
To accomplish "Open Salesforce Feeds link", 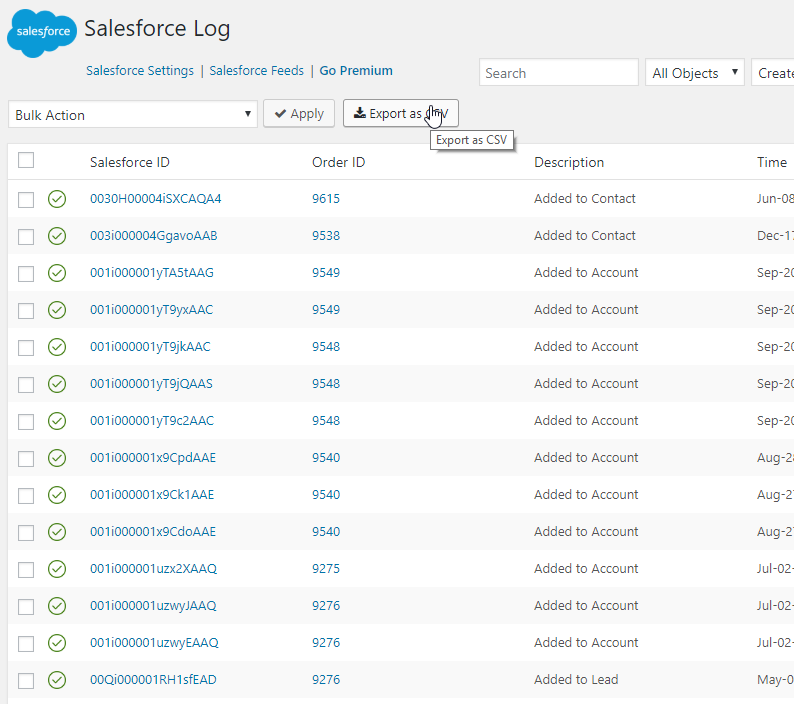I will 257,70.
